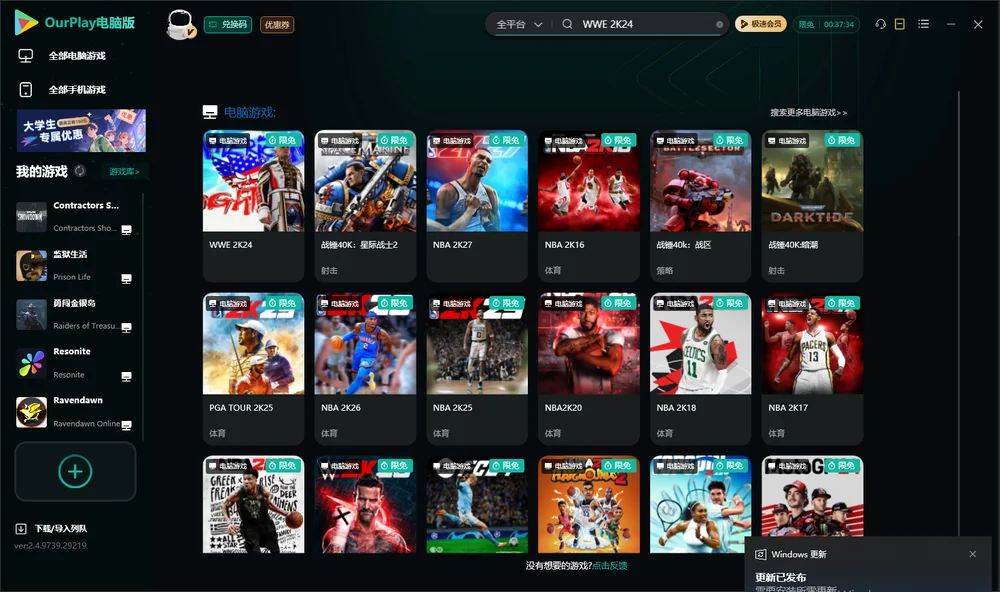Click 限免 badge on NBA 2K16 card
Image resolution: width=1000 pixels, height=592 pixels.
(619, 140)
